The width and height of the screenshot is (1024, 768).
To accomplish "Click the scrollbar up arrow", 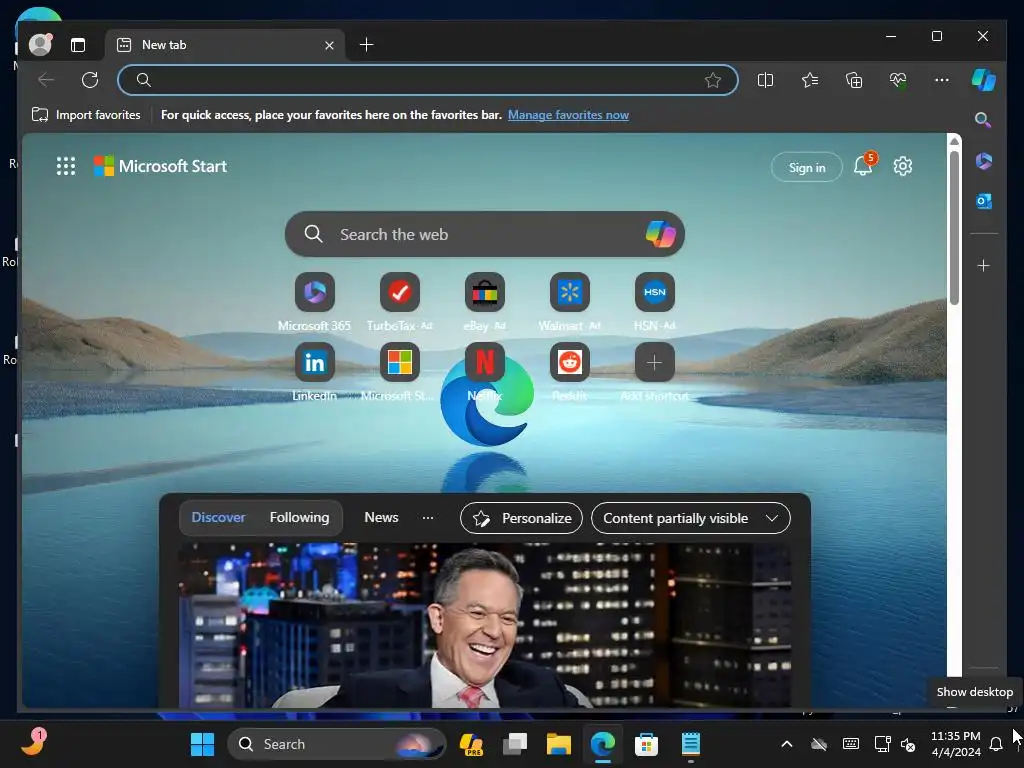I will (x=954, y=141).
